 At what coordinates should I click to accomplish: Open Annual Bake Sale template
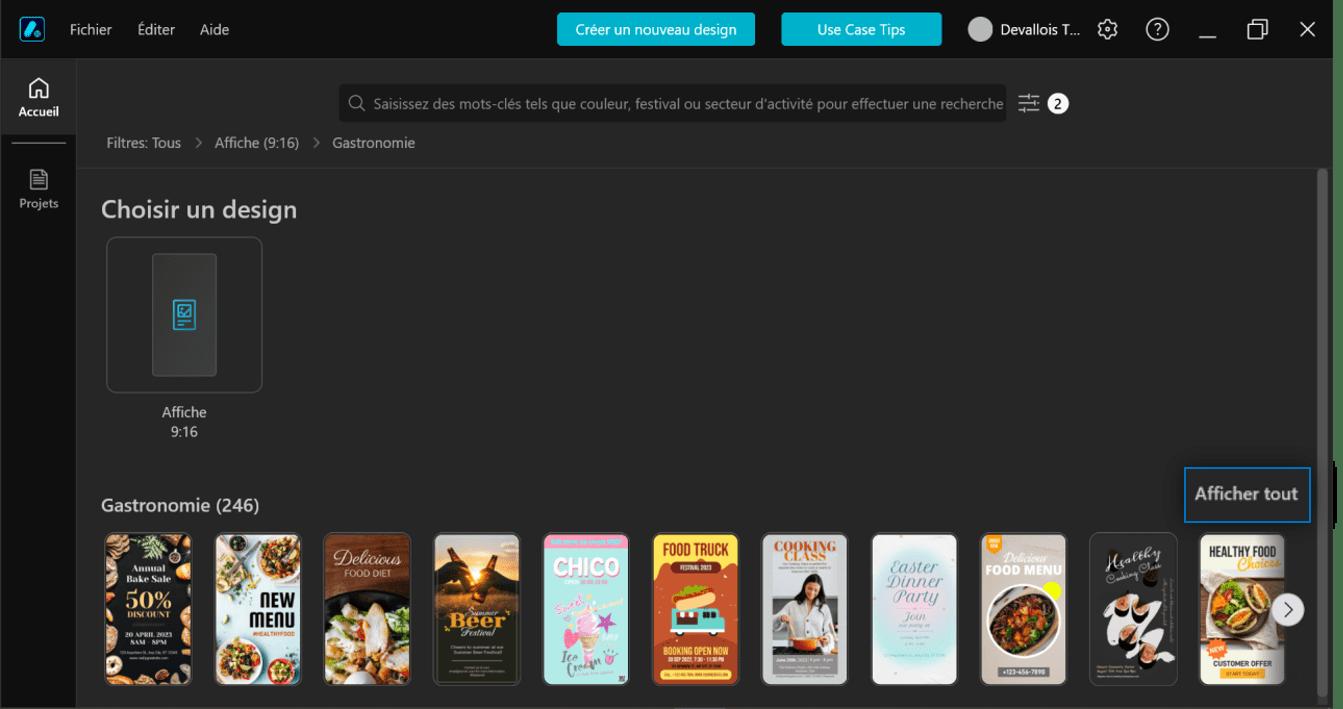coord(148,609)
